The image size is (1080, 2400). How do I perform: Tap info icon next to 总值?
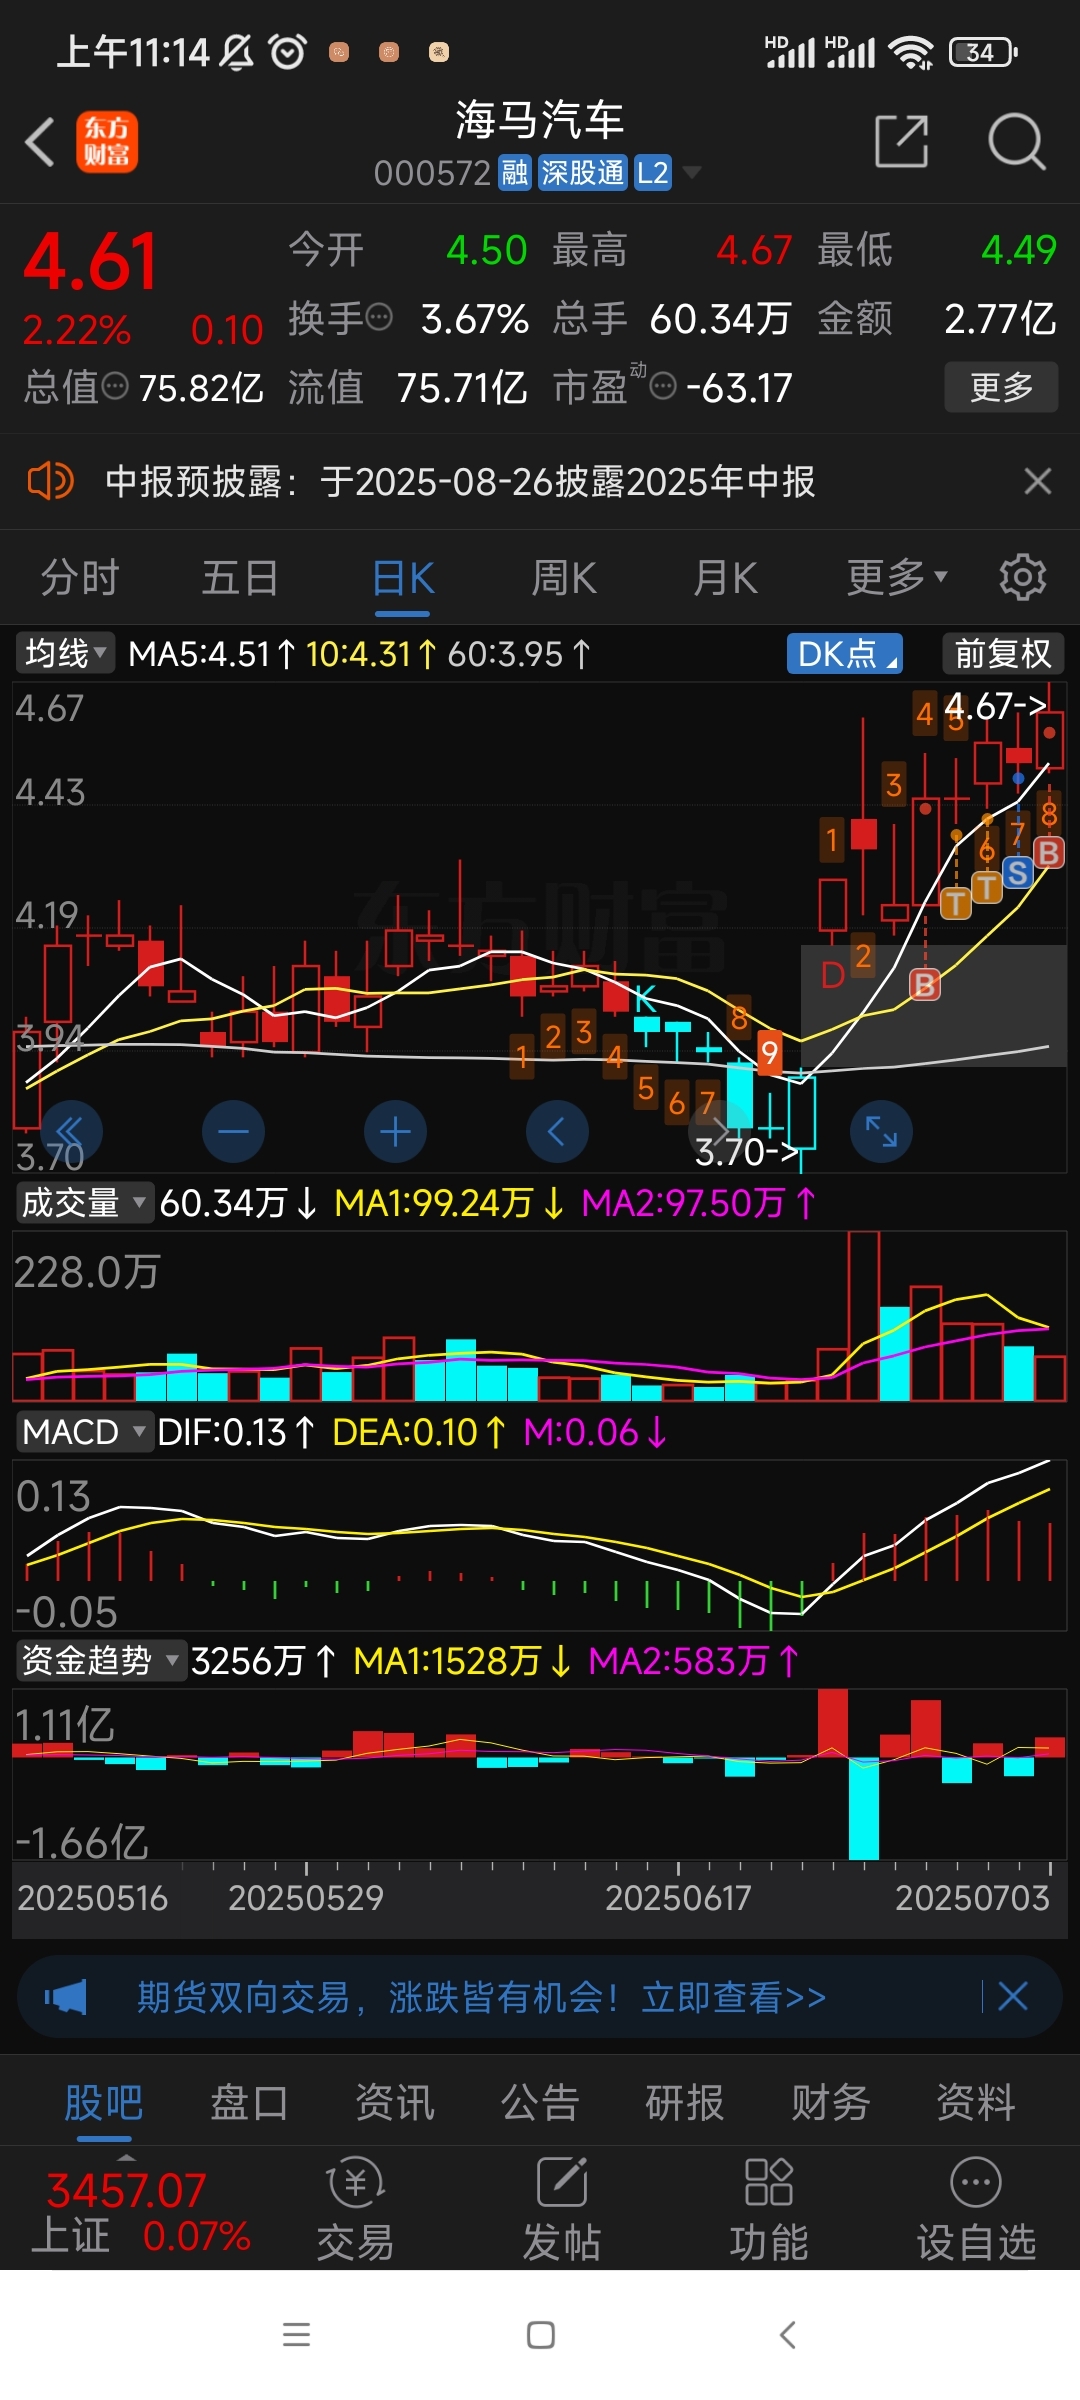(x=115, y=386)
